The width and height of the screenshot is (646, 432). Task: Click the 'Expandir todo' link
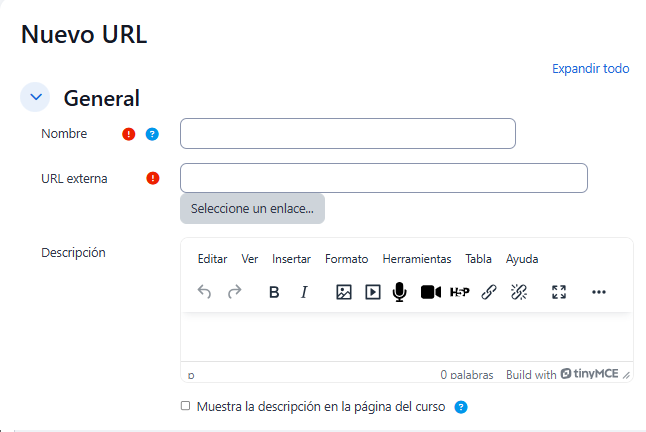point(590,69)
